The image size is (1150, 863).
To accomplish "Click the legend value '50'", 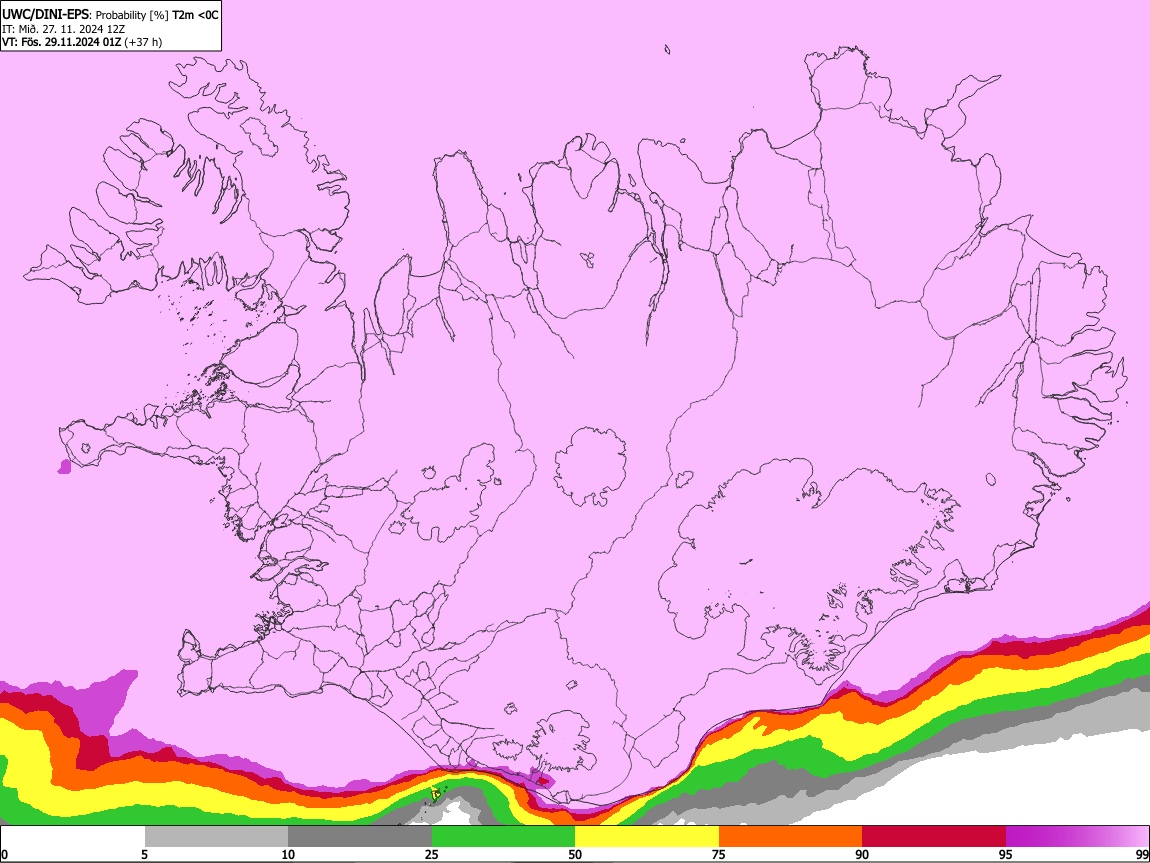I will [x=575, y=854].
